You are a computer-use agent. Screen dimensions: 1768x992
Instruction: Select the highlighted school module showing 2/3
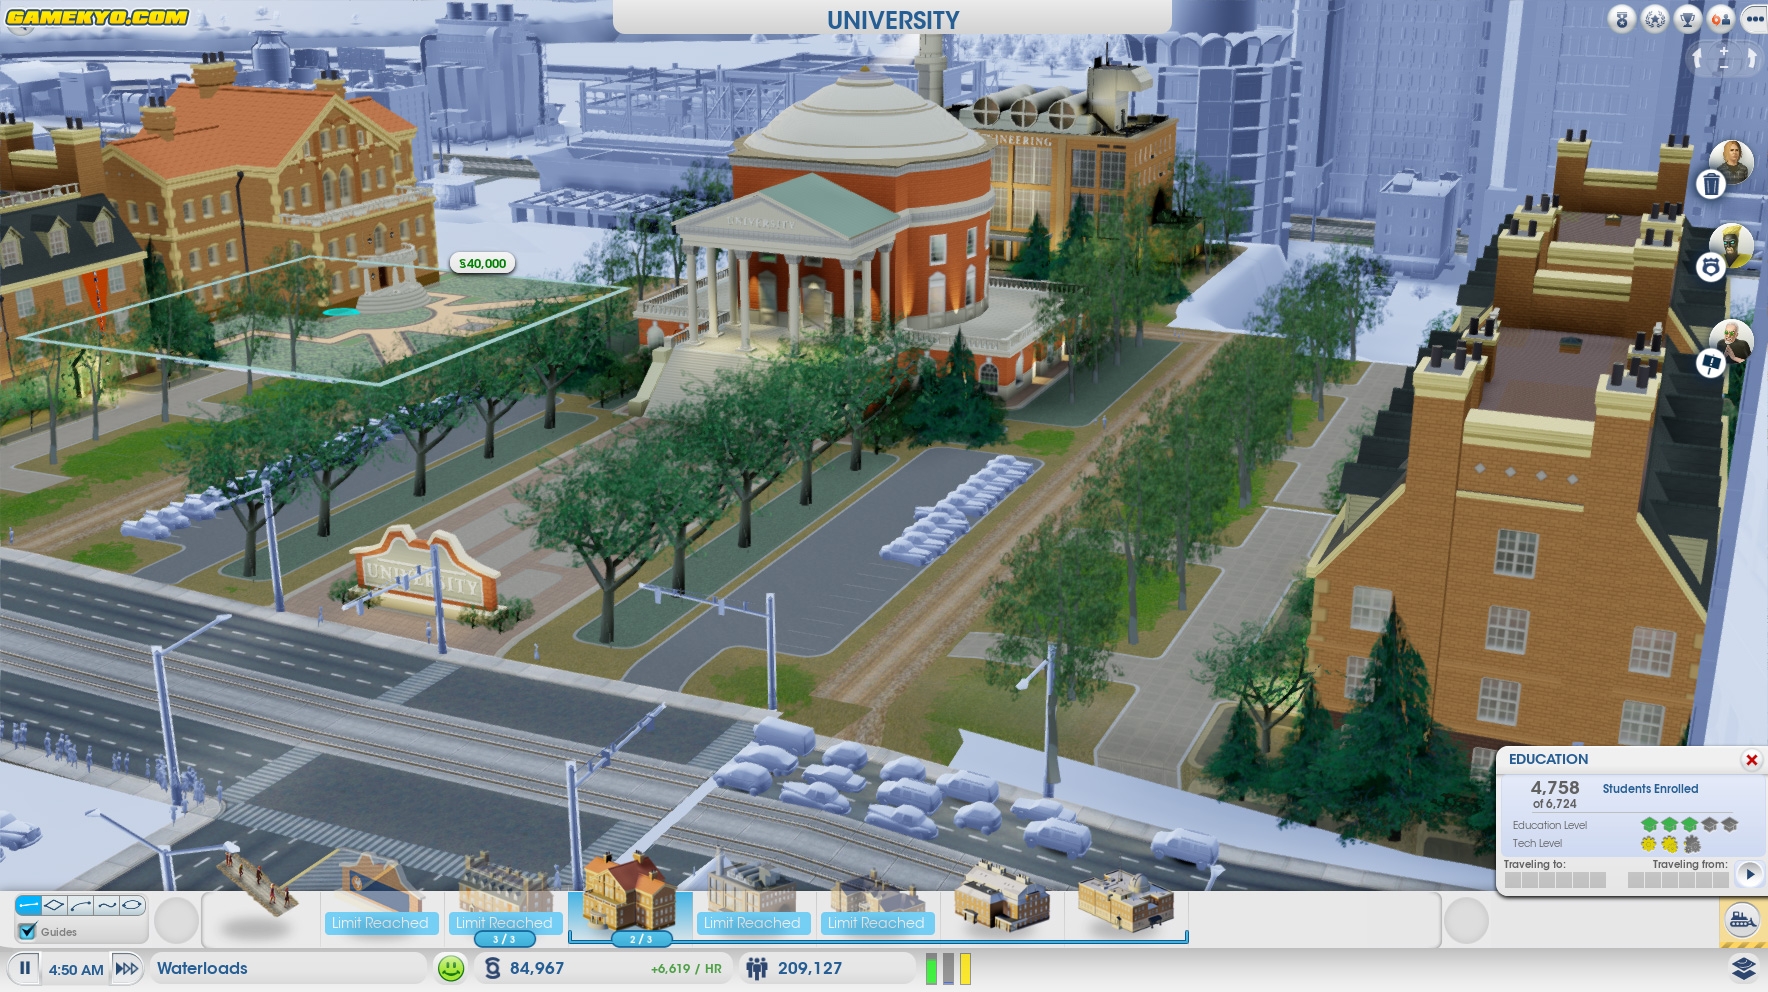[x=630, y=893]
